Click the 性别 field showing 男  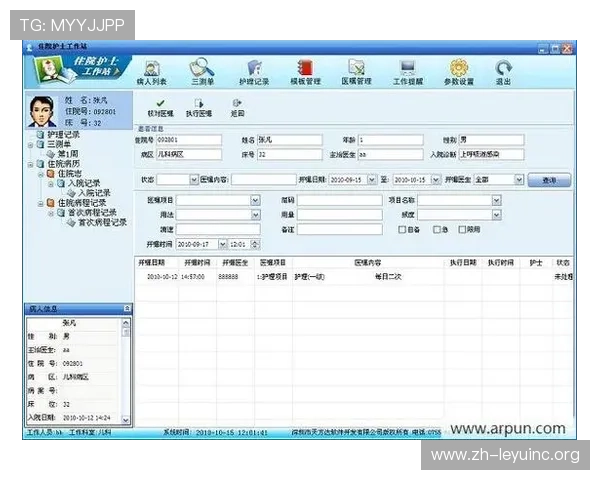point(491,140)
